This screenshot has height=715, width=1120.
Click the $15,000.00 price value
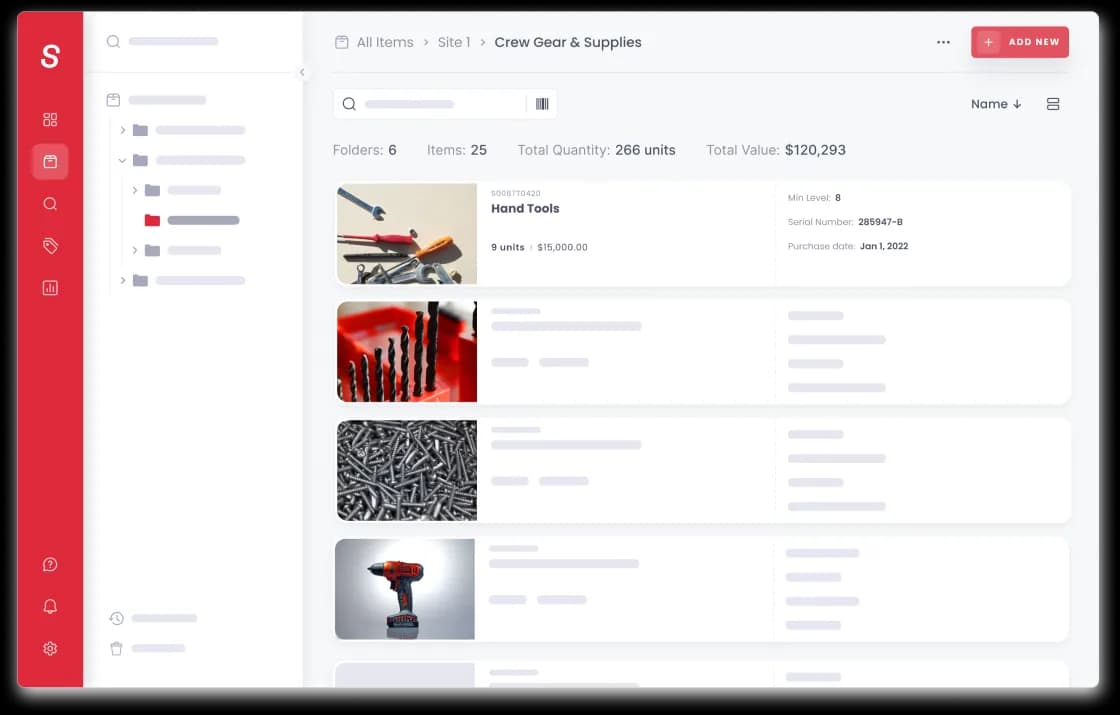563,247
